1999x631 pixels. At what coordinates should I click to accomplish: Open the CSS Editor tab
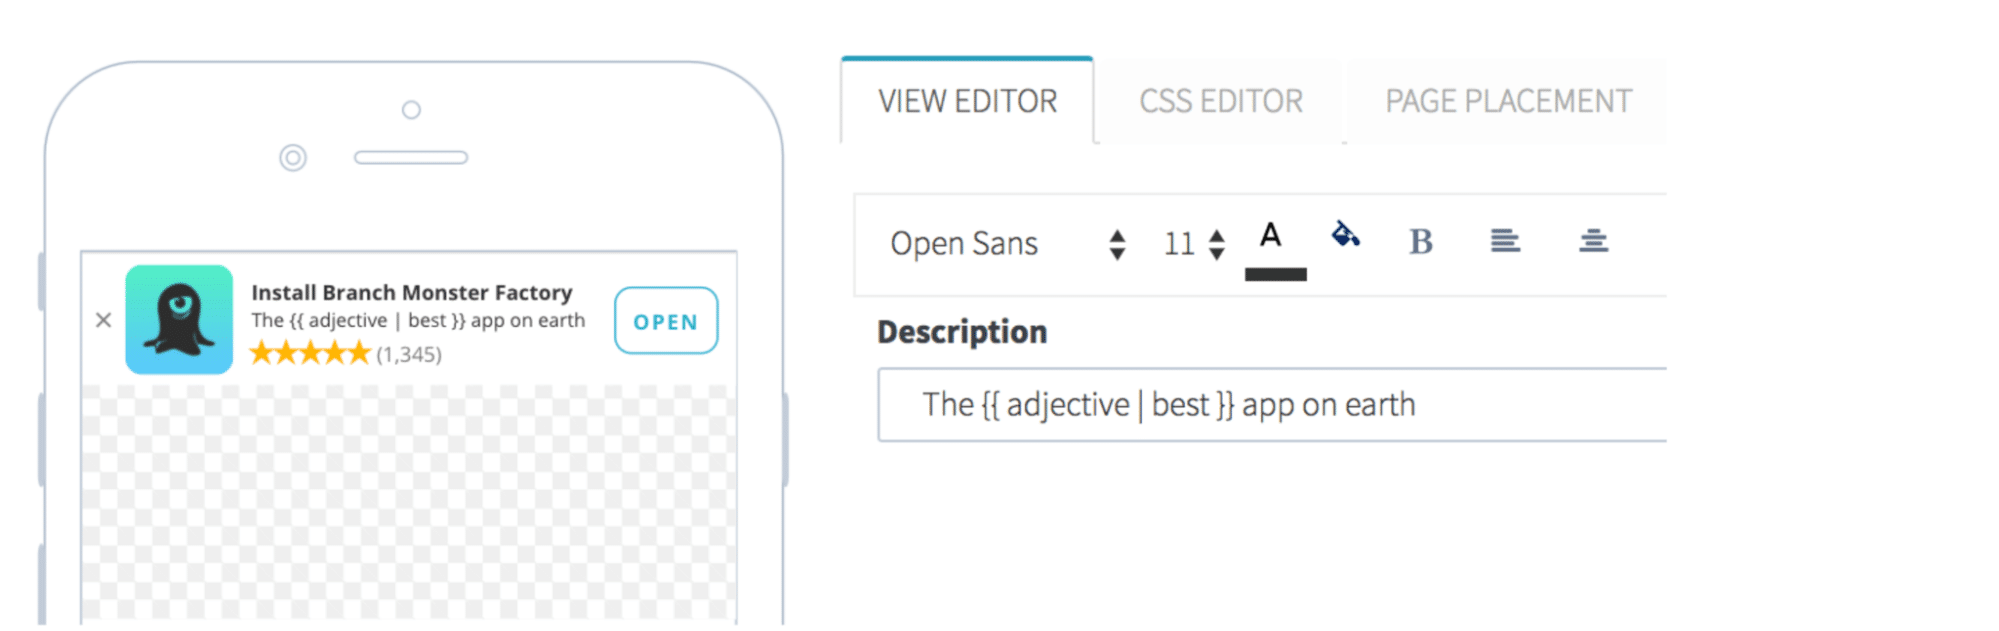1220,102
